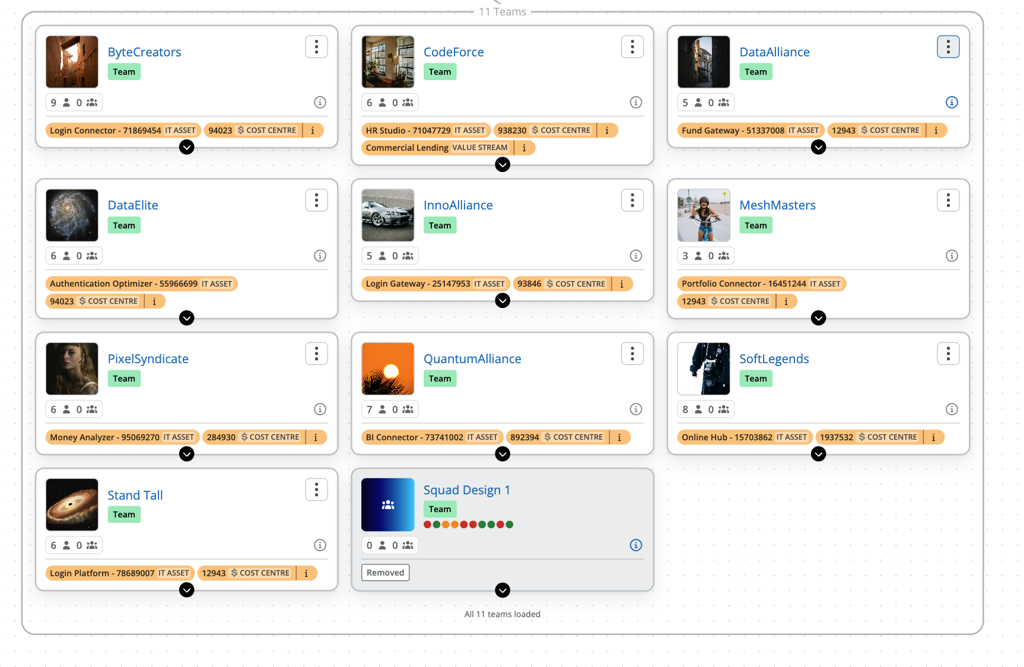Show info for the SoftLegends team
1024x667 pixels.
tap(952, 409)
